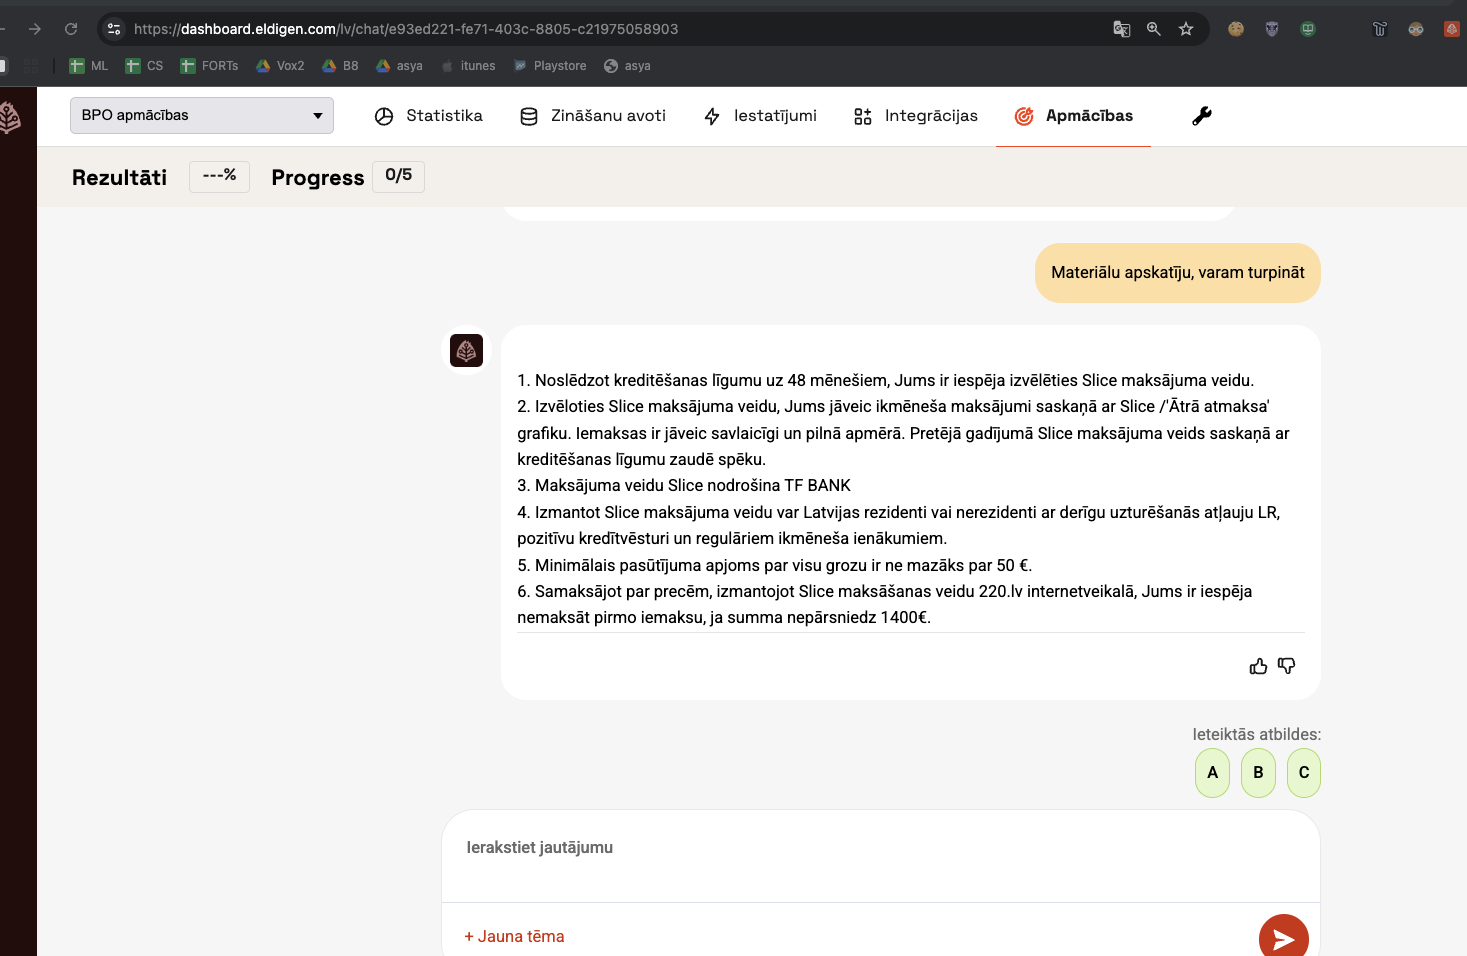Click the Apmācības target icon

tap(1024, 116)
